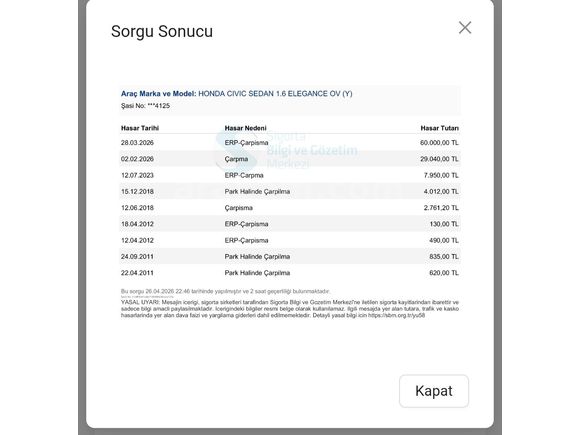The height and width of the screenshot is (435, 580).
Task: Click the Şasi No ***4125 text
Action: (145, 106)
